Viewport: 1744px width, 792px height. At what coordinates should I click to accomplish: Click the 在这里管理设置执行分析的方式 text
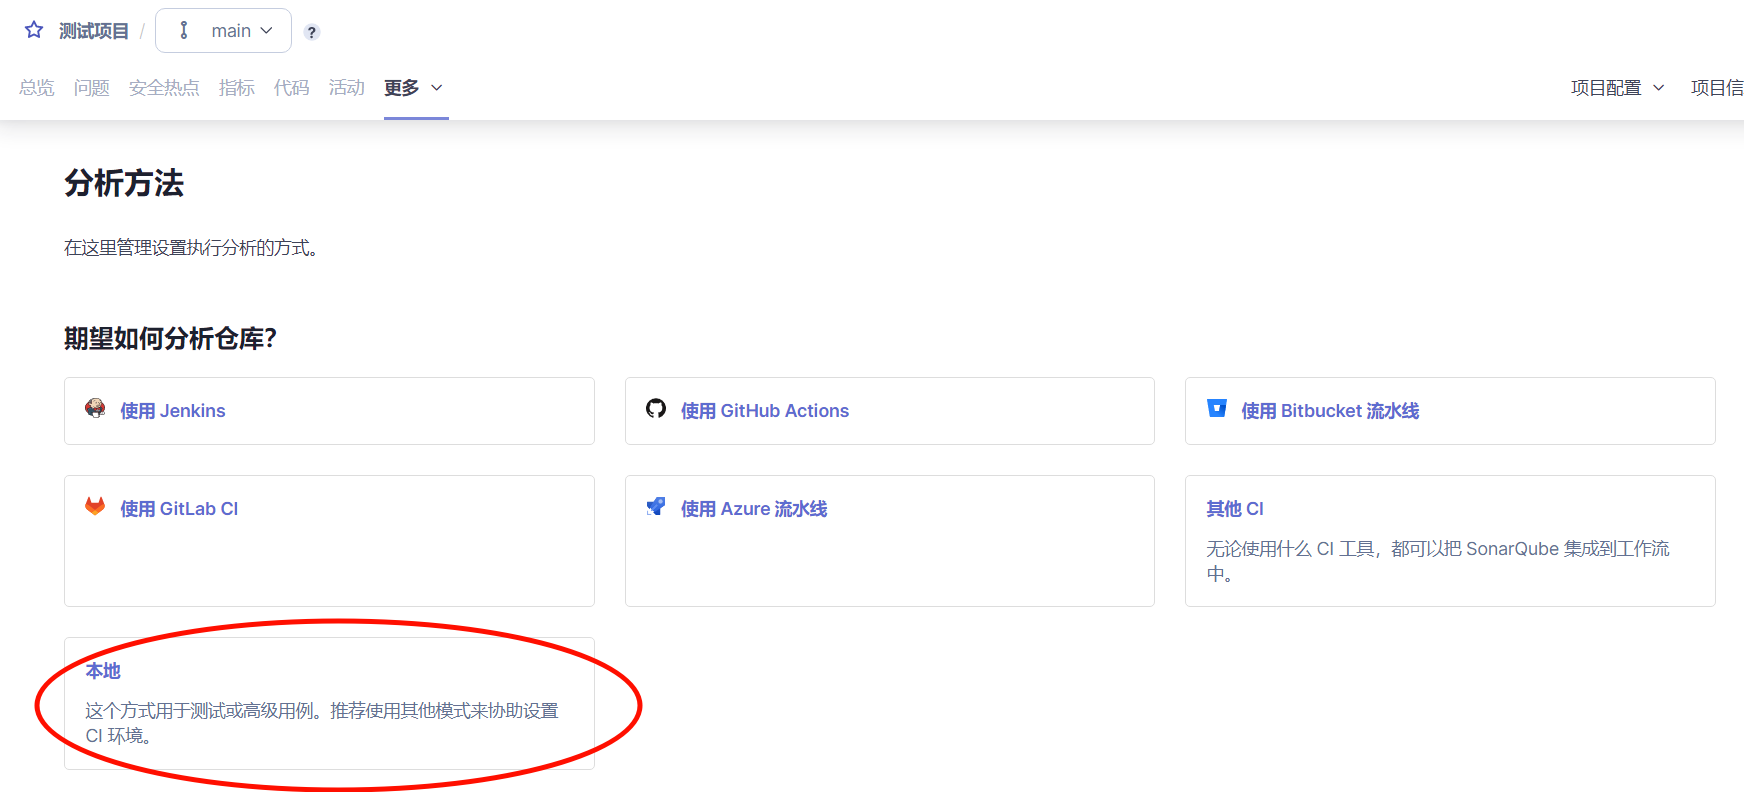tap(191, 248)
